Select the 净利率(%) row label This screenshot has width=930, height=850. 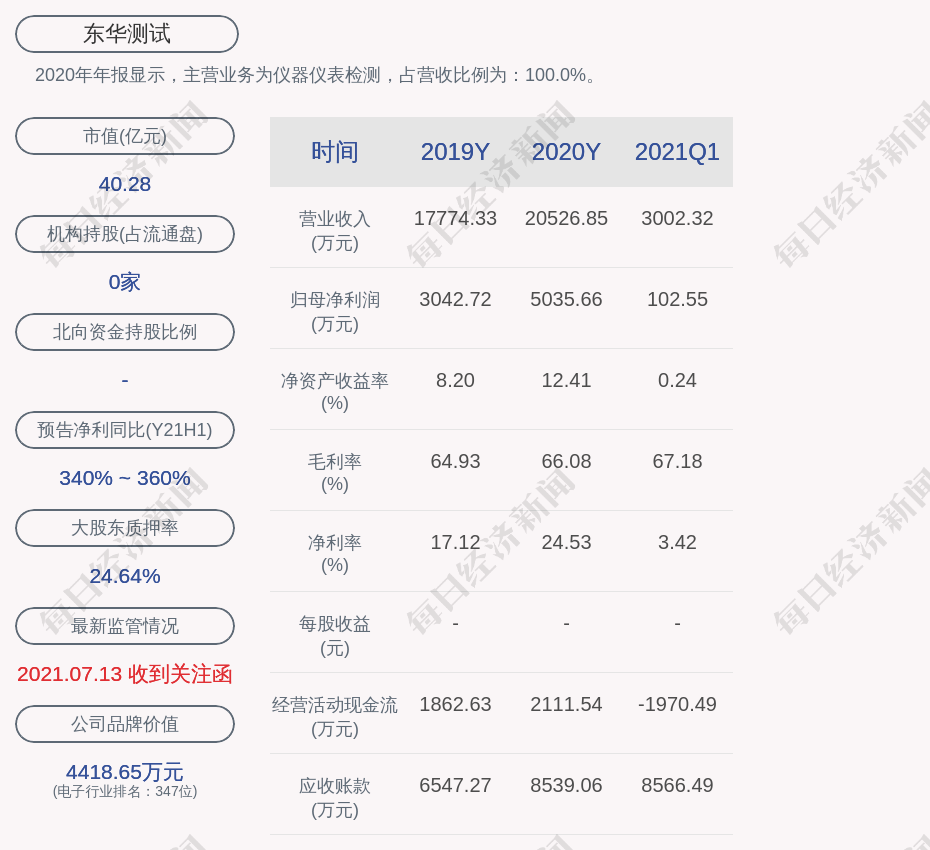coord(335,553)
